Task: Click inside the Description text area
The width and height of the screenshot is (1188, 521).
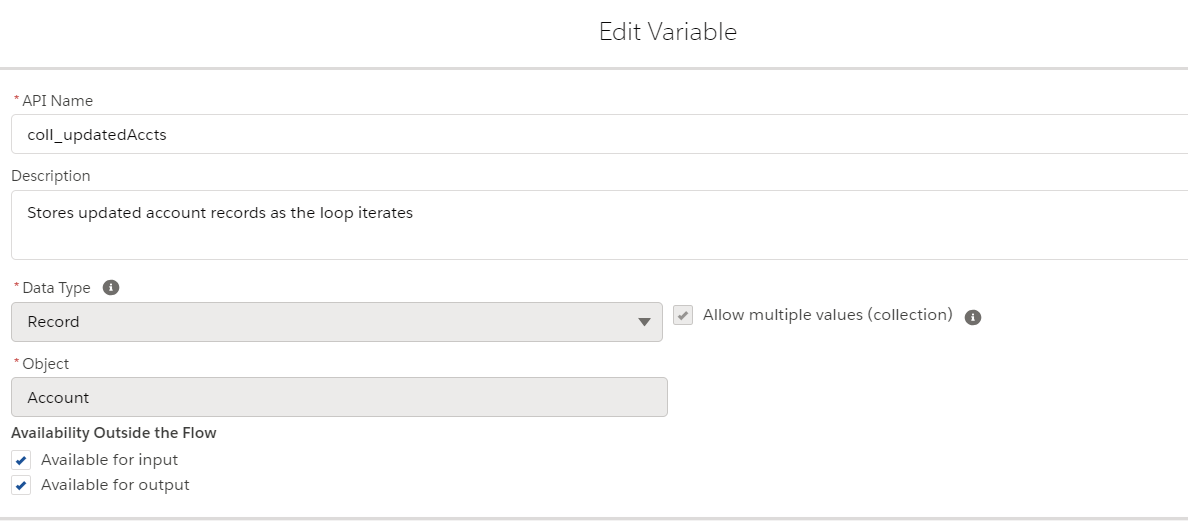Action: pyautogui.click(x=600, y=225)
